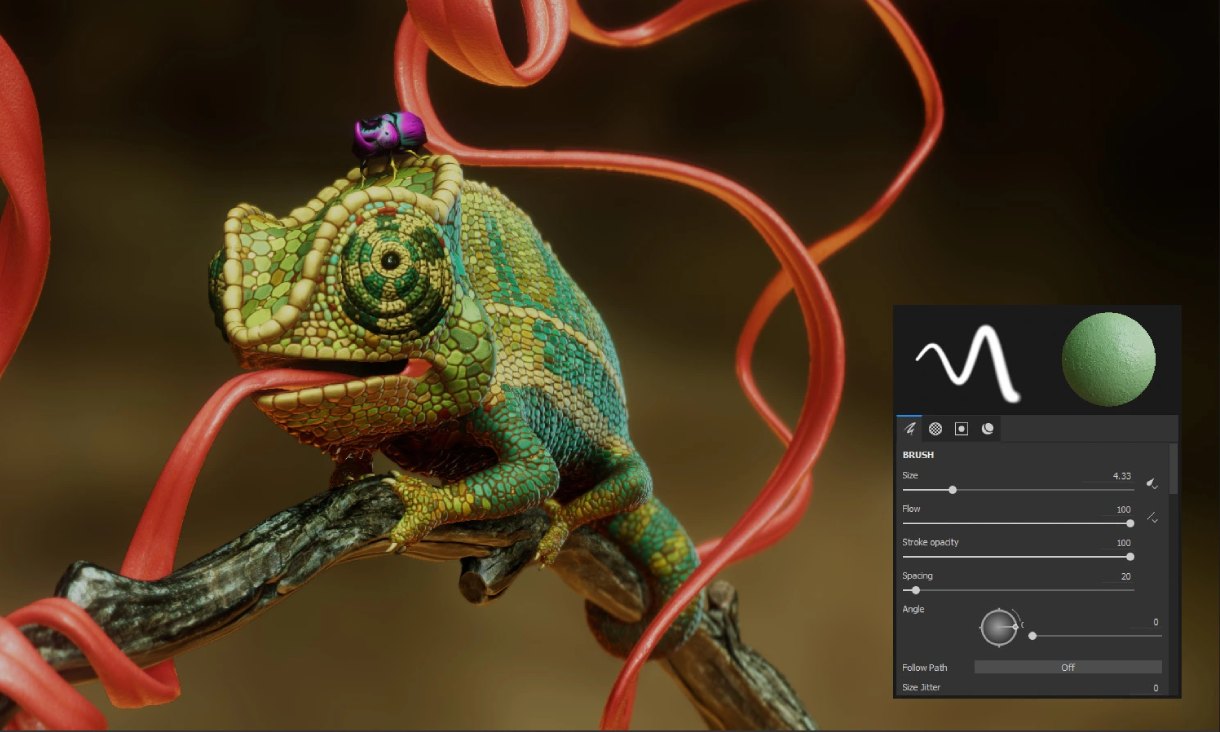Click the Flow slider handle
The width and height of the screenshot is (1220, 732).
[x=1130, y=523]
